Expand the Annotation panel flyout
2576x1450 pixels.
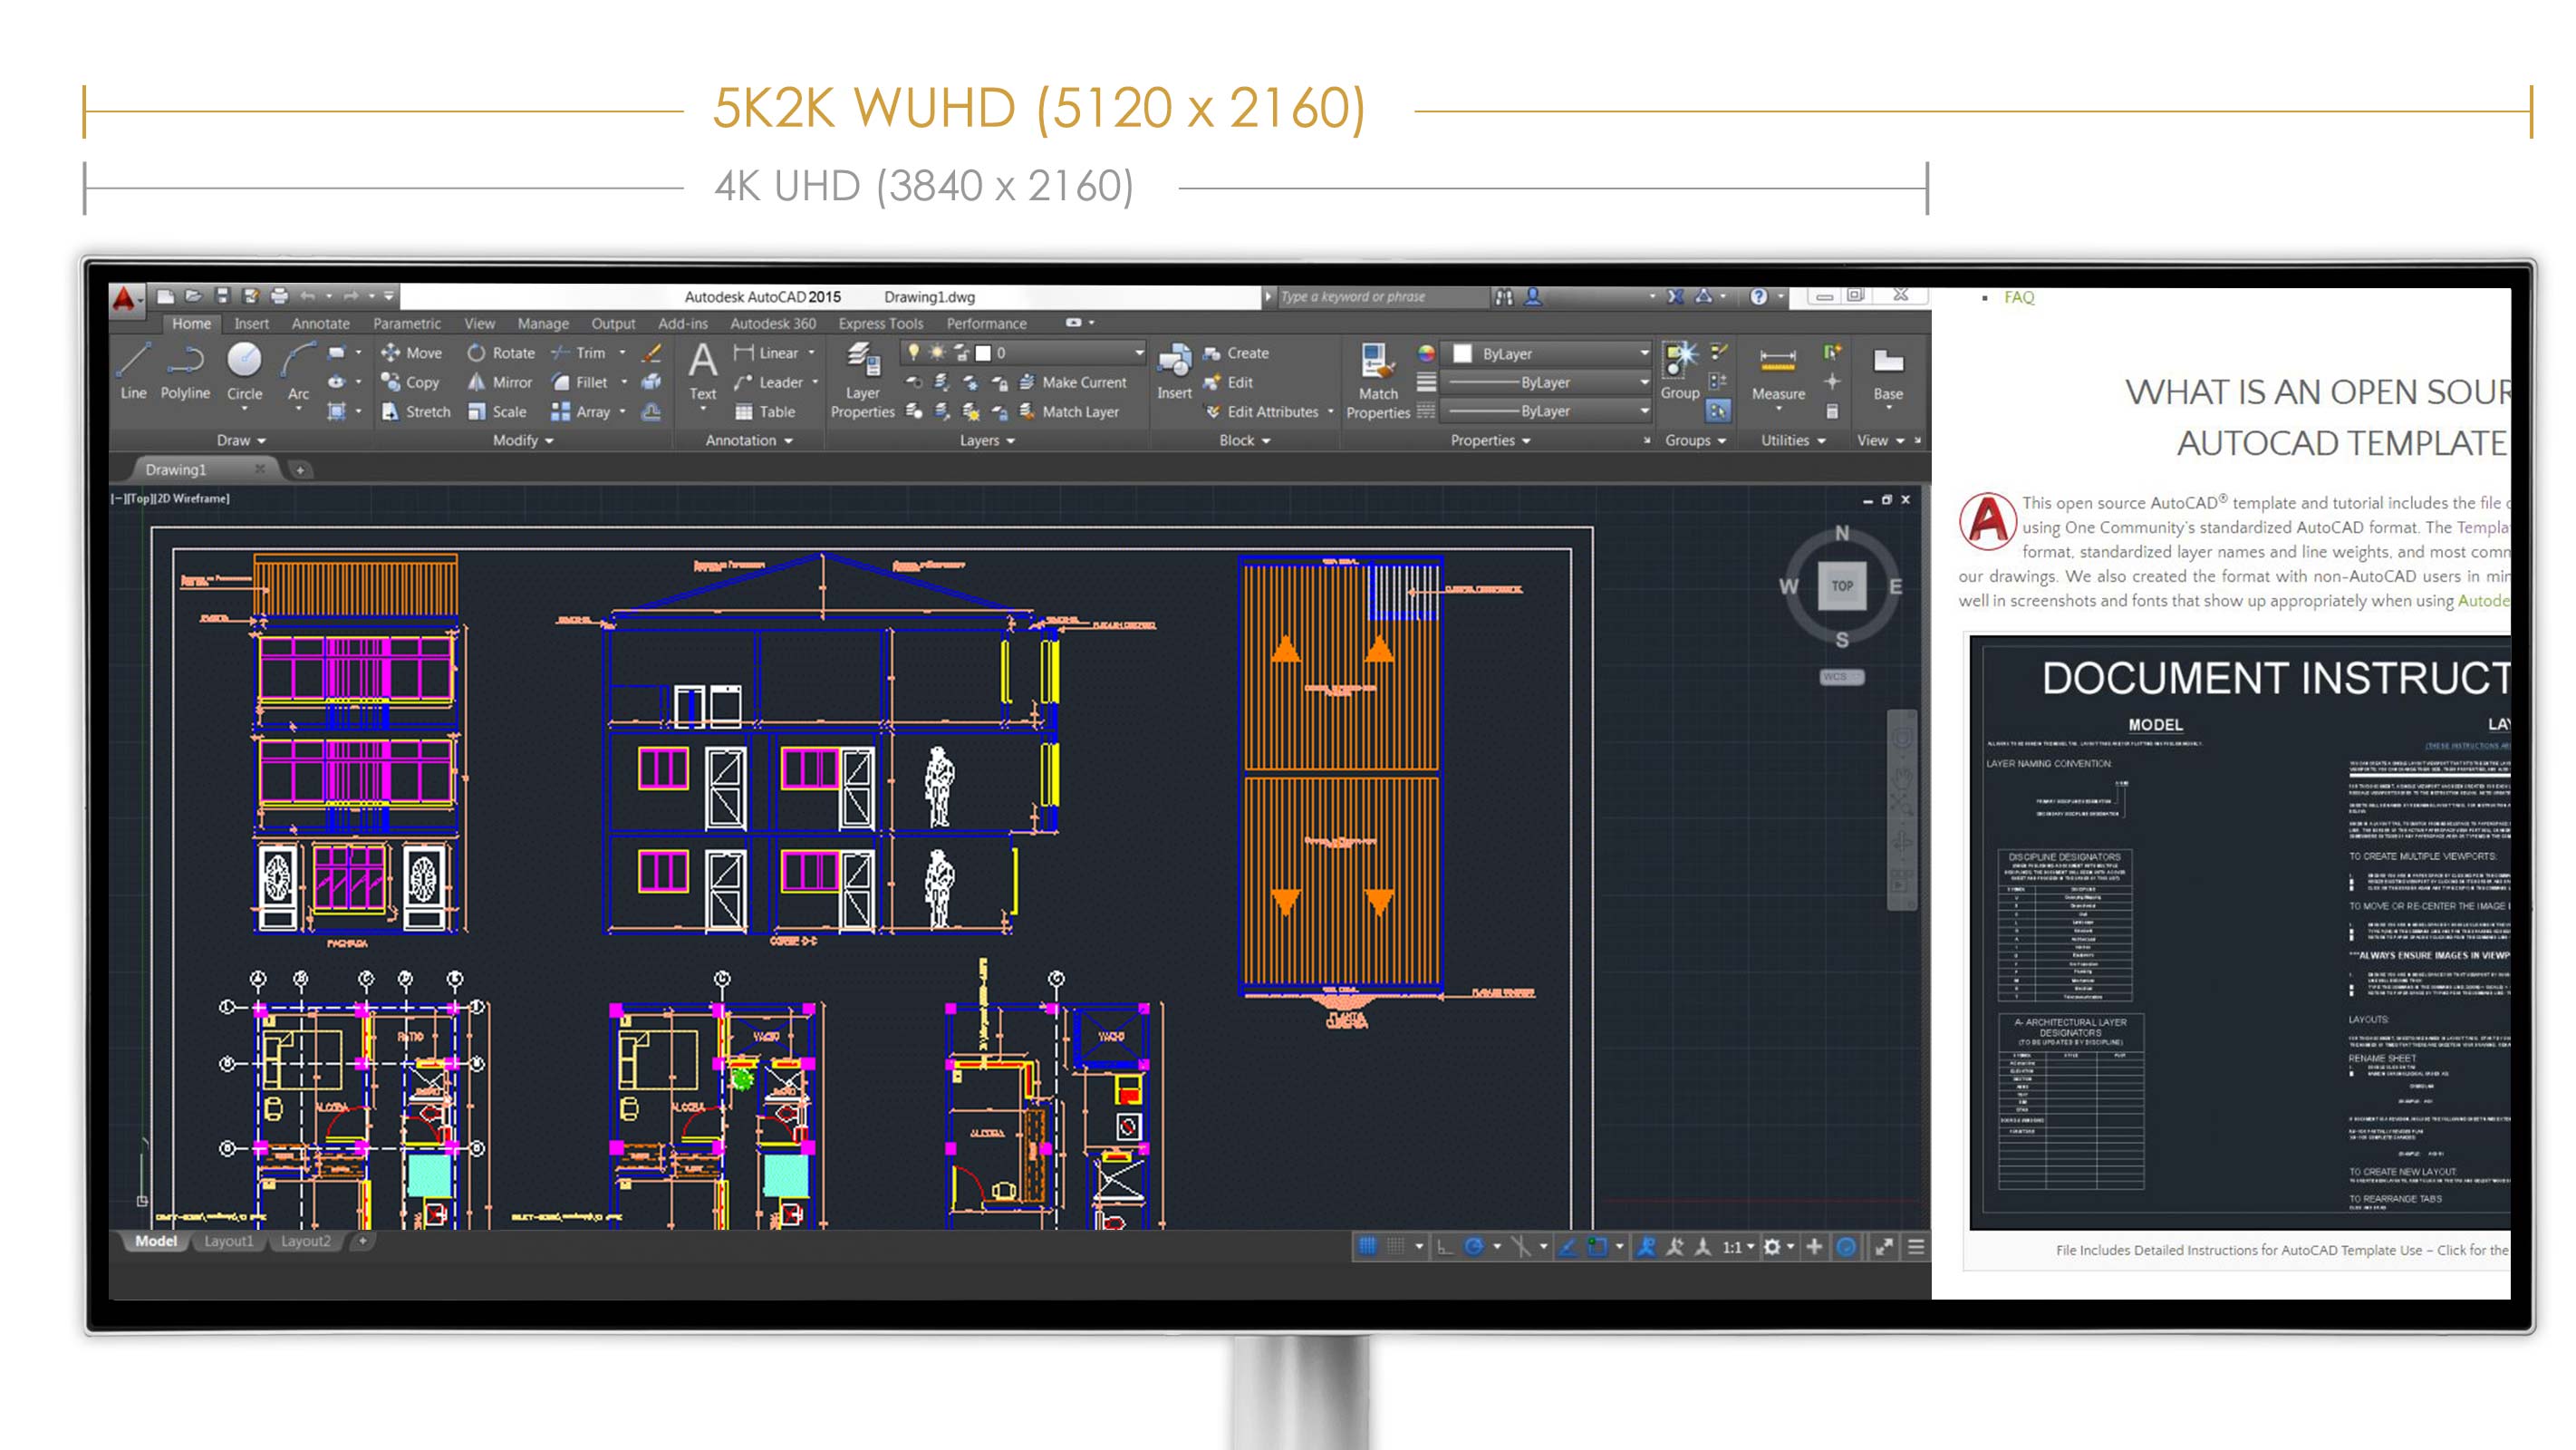pos(749,440)
